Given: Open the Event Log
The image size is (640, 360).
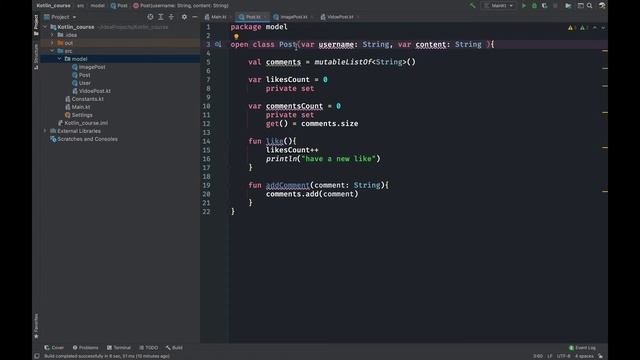Looking at the screenshot, I should (x=582, y=348).
